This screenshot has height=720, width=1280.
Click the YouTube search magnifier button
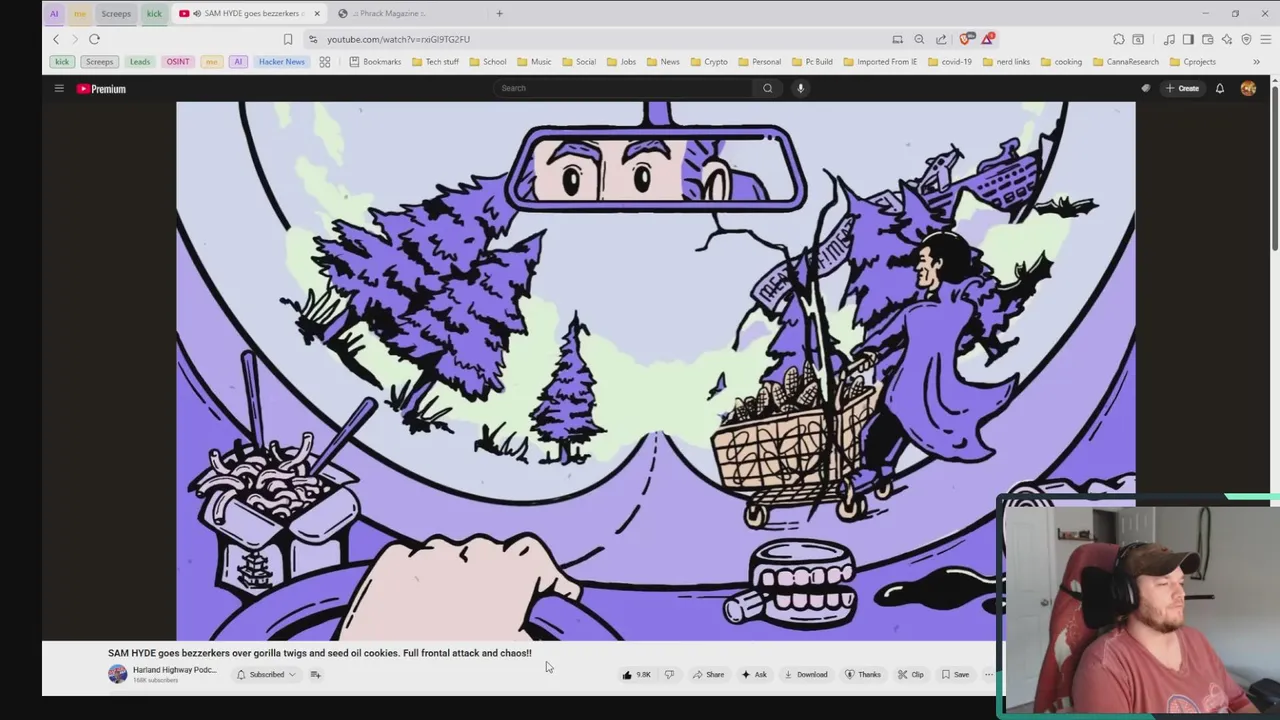click(x=767, y=88)
